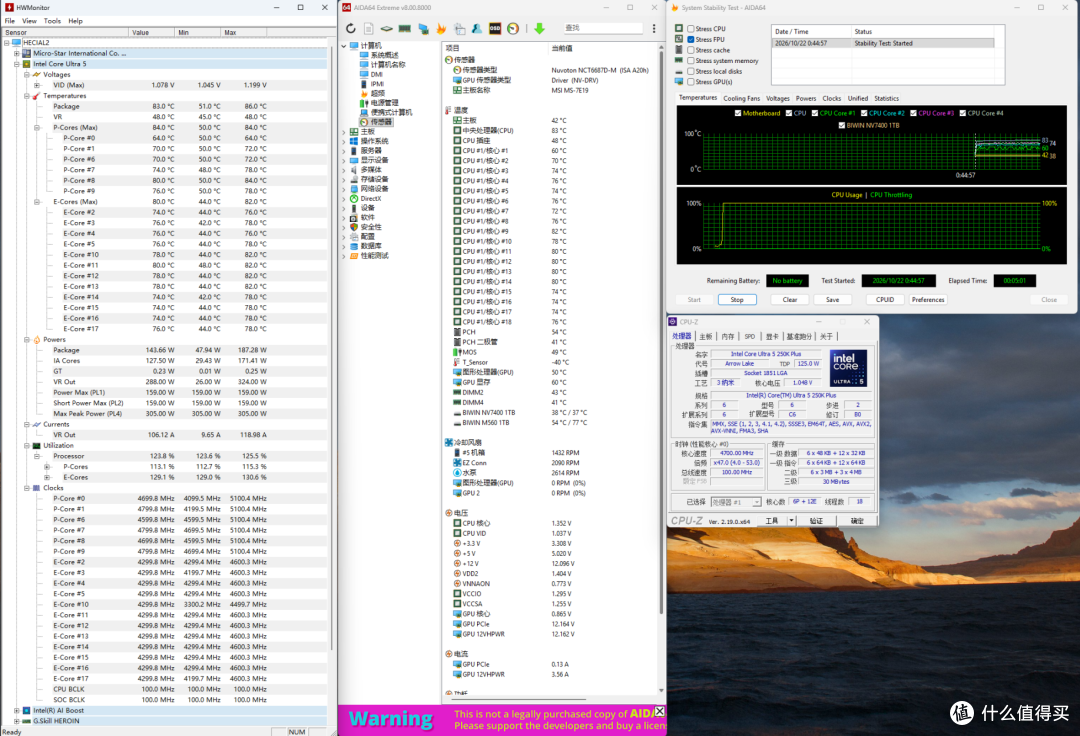Open the 处理器 #1 selection dropdown in CPU-Z
The width and height of the screenshot is (1080, 736).
pos(736,502)
